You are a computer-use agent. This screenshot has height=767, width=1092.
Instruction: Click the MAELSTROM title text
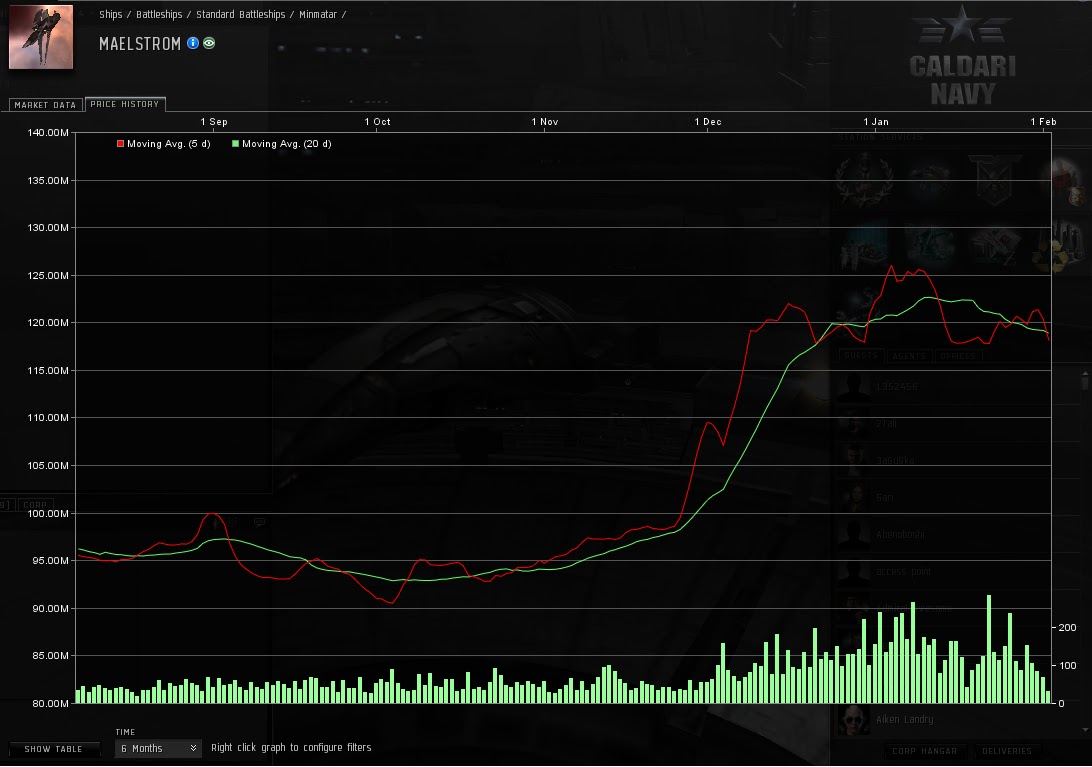[x=140, y=44]
